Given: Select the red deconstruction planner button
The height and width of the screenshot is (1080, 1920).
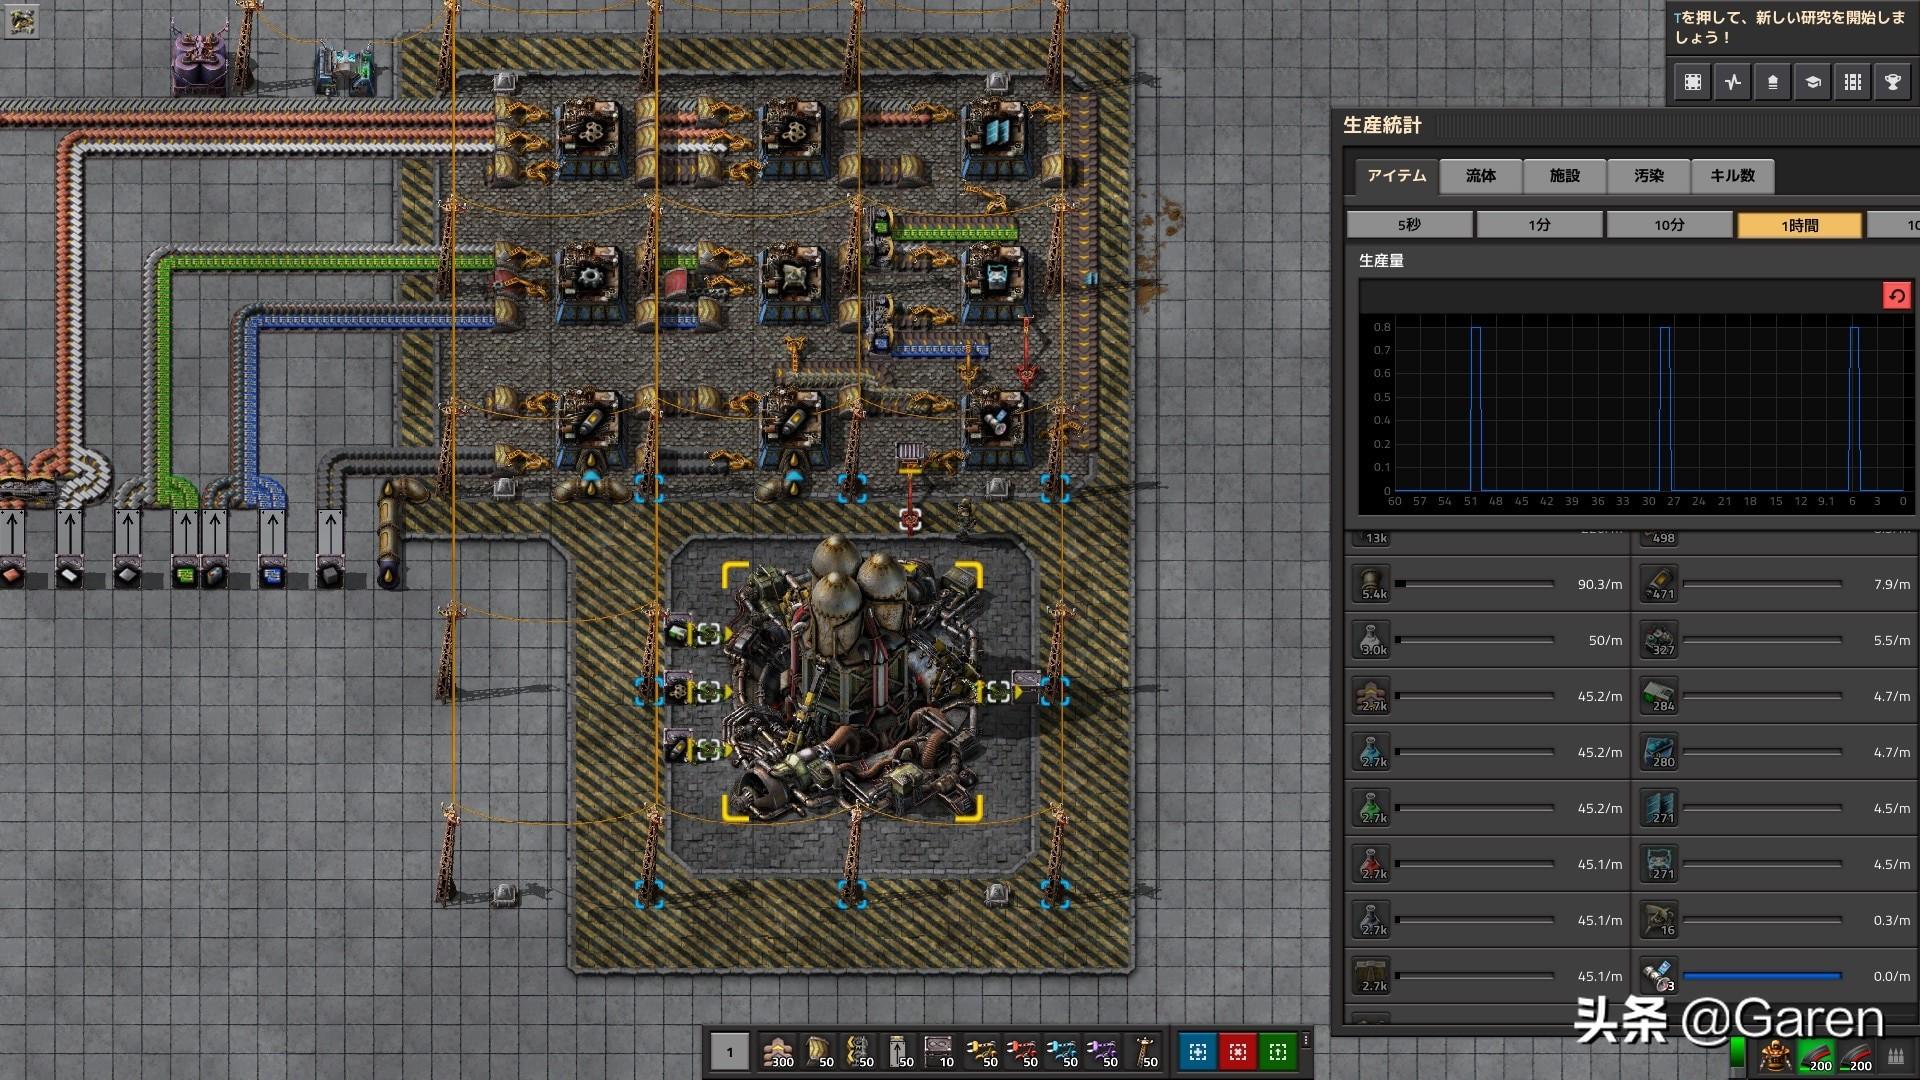Looking at the screenshot, I should point(1238,1051).
